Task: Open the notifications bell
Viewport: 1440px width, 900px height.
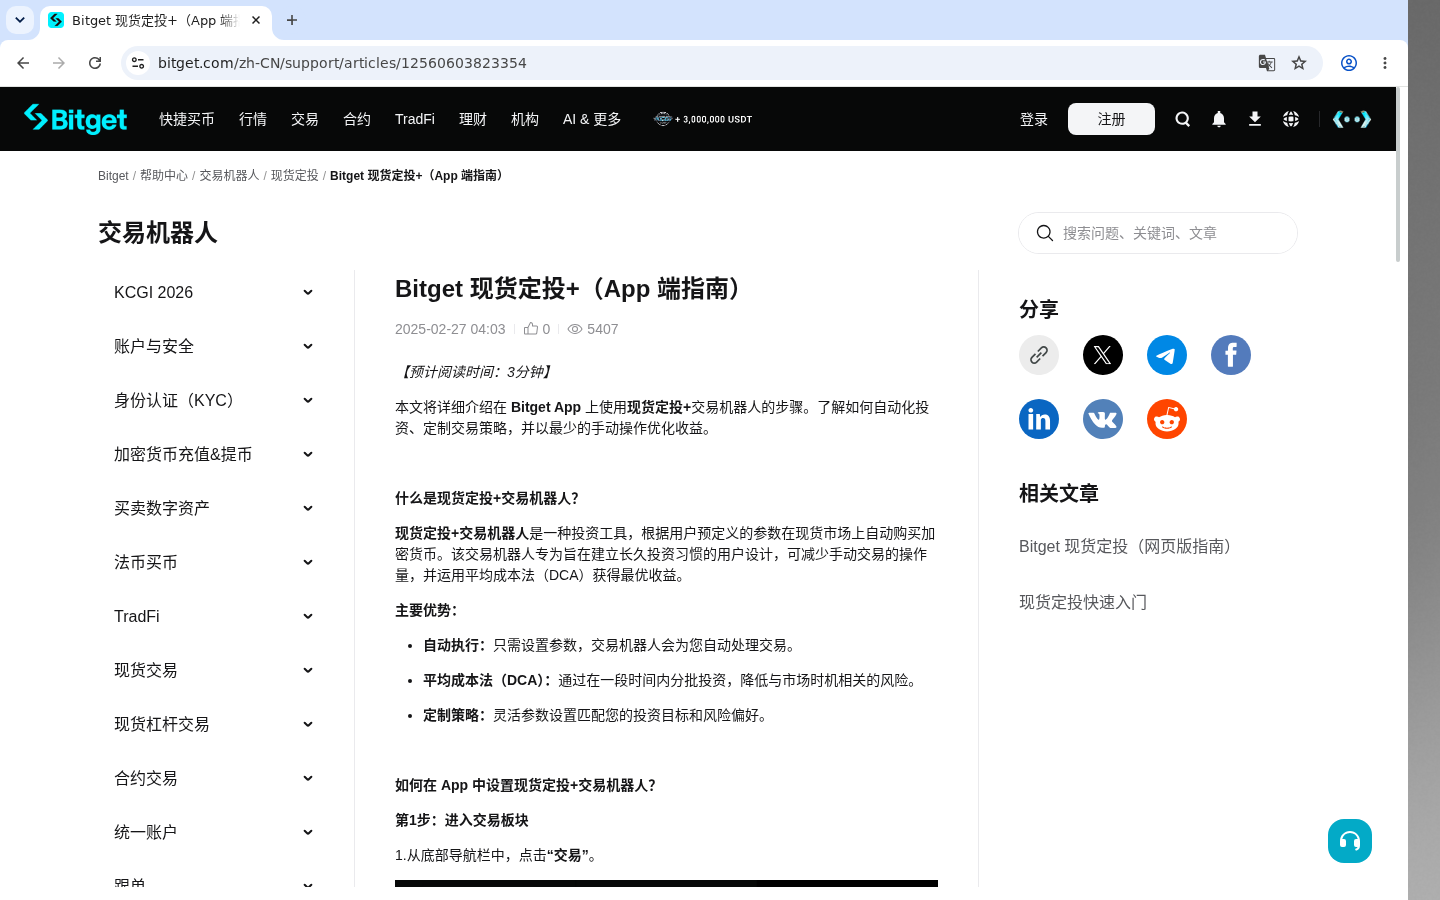Action: click(1218, 119)
